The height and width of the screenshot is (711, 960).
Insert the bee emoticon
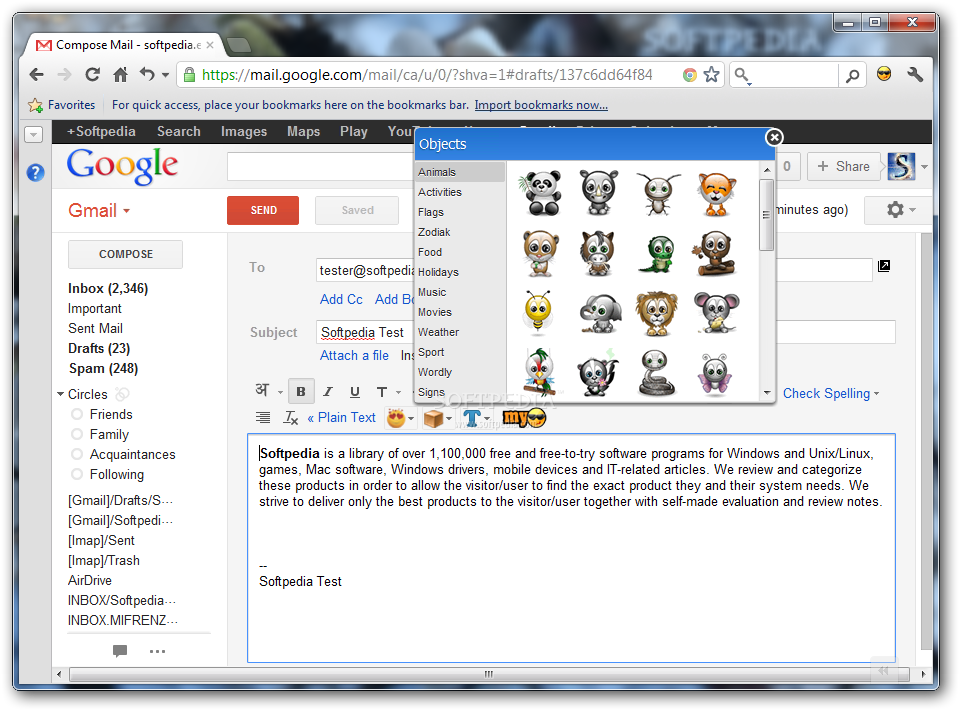point(539,312)
